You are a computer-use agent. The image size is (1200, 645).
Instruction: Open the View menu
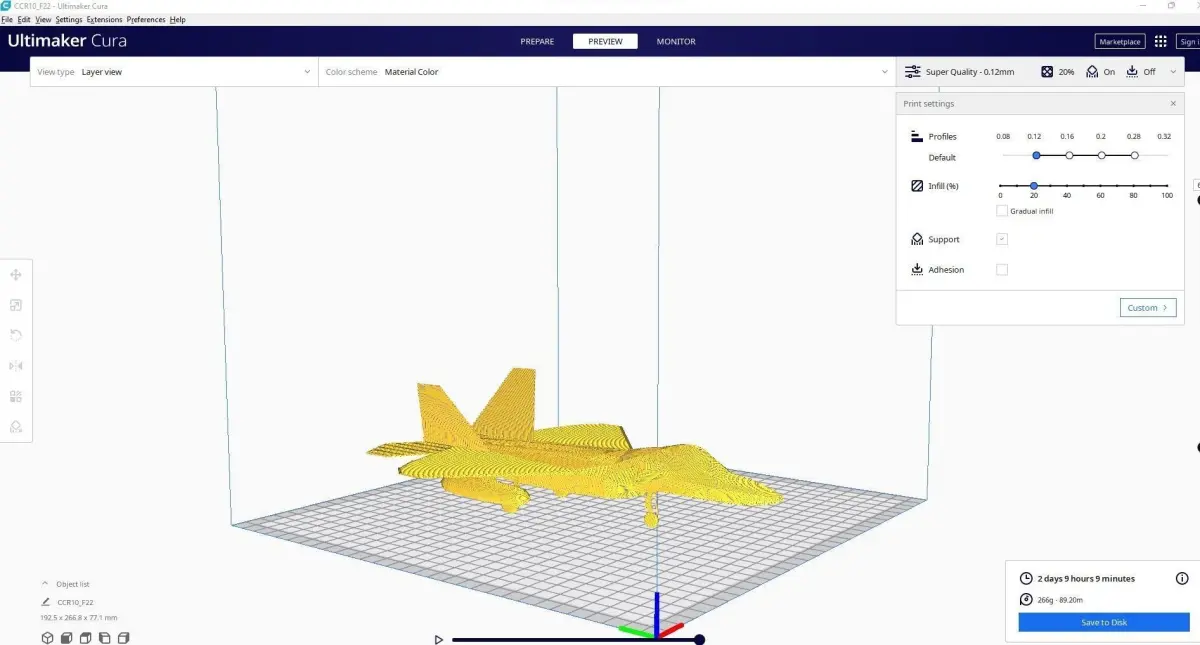coord(43,20)
